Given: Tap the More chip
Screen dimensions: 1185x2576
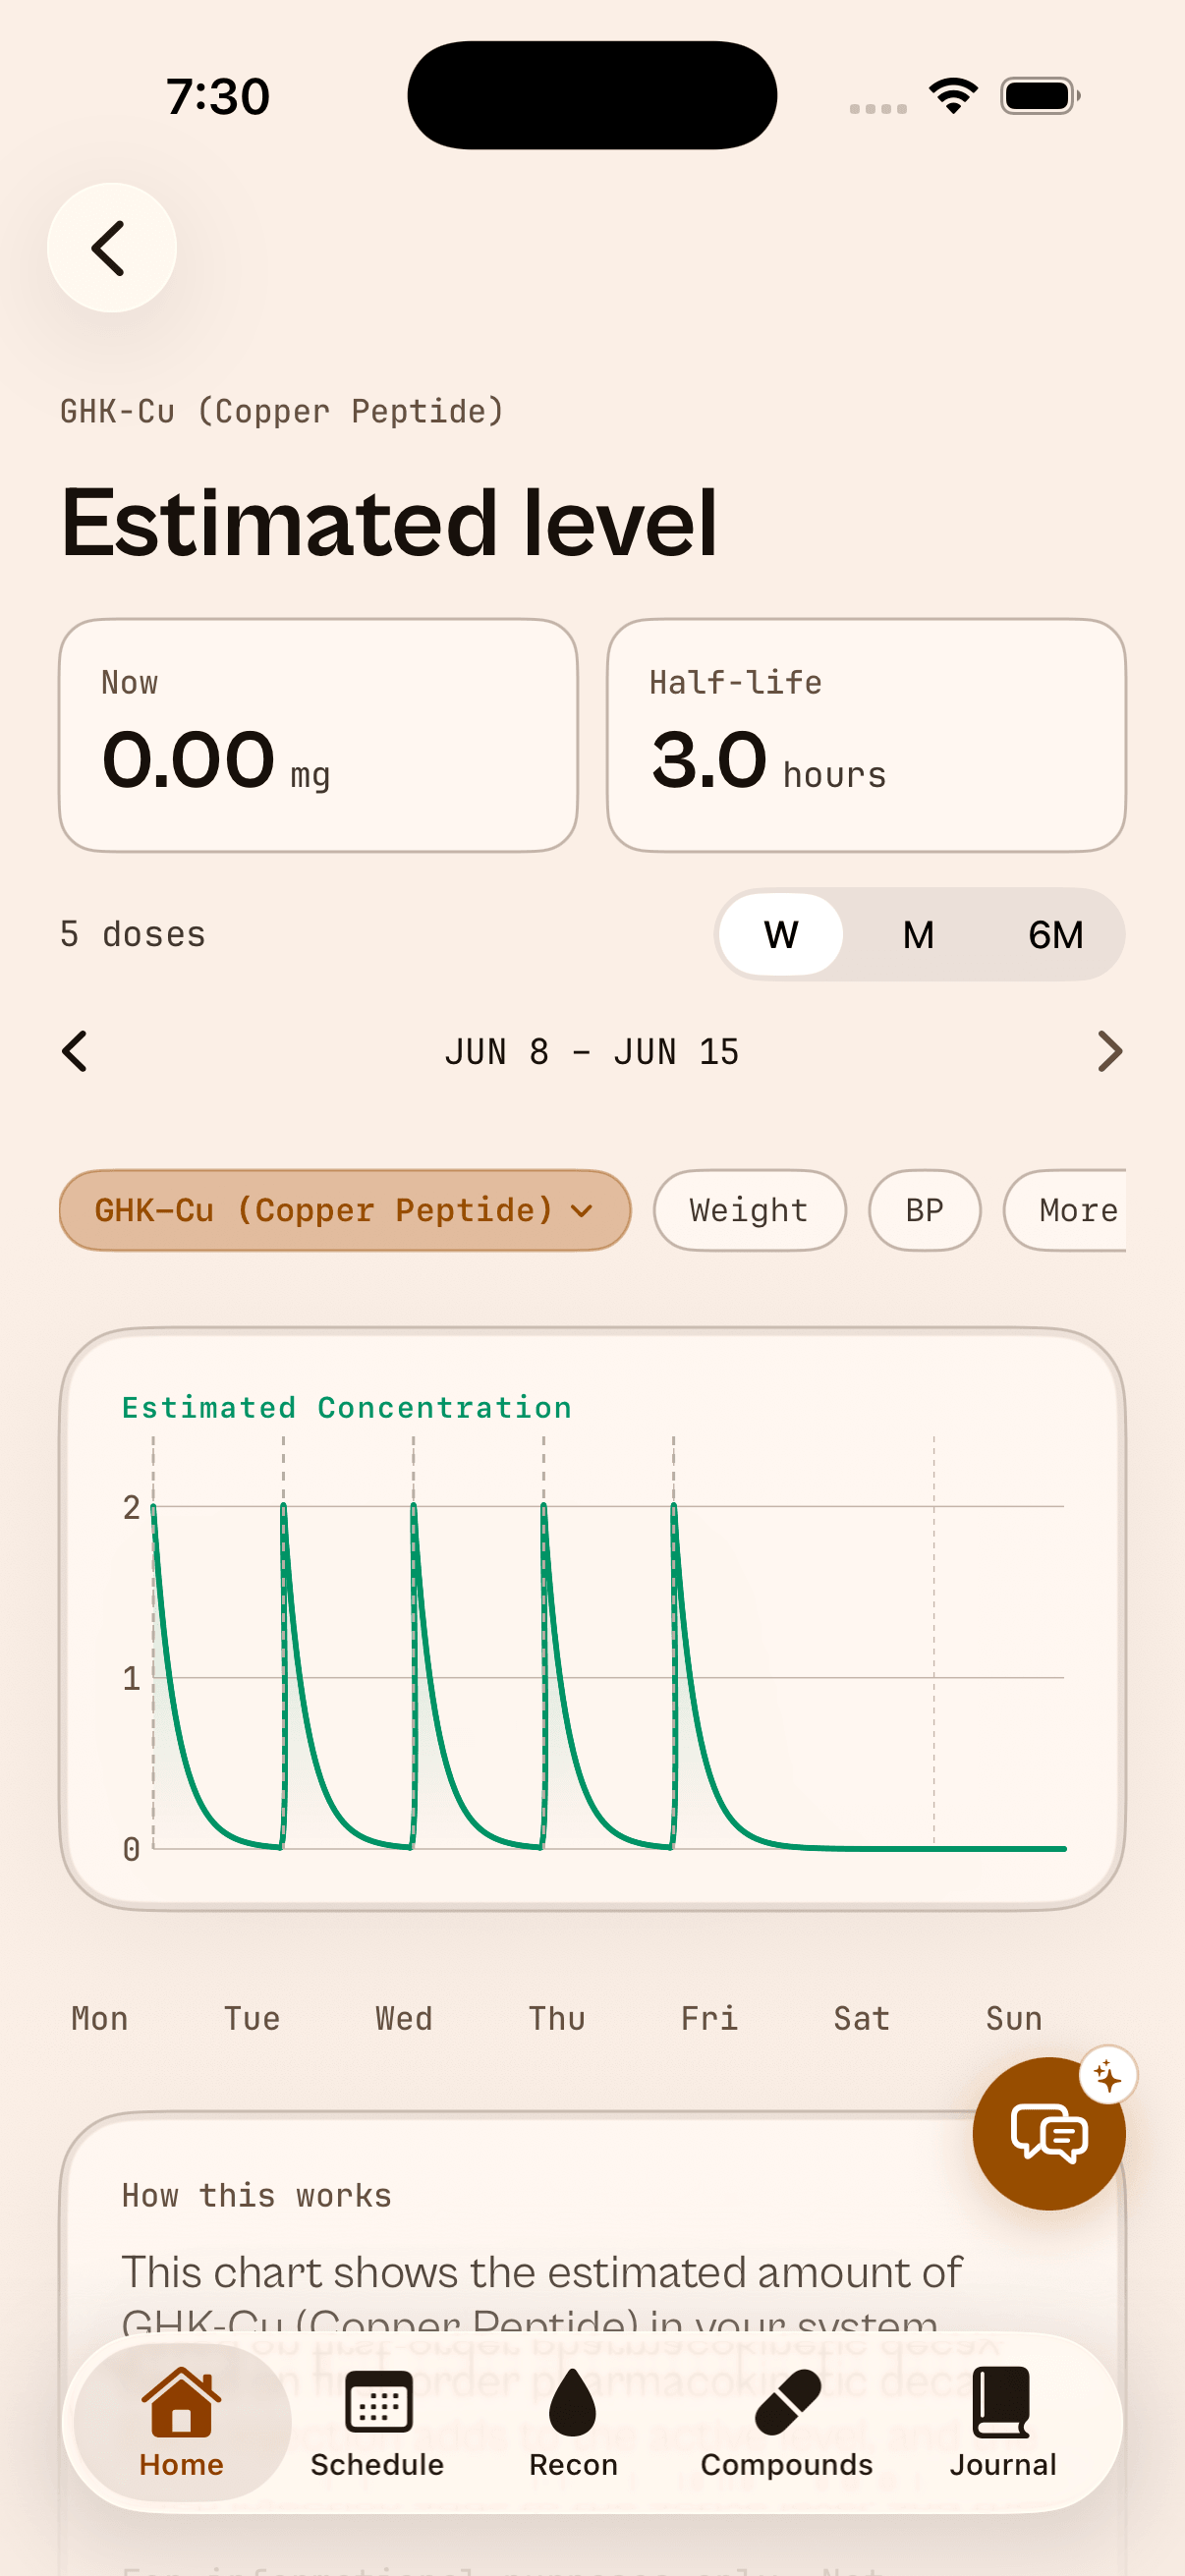Looking at the screenshot, I should click(1066, 1210).
